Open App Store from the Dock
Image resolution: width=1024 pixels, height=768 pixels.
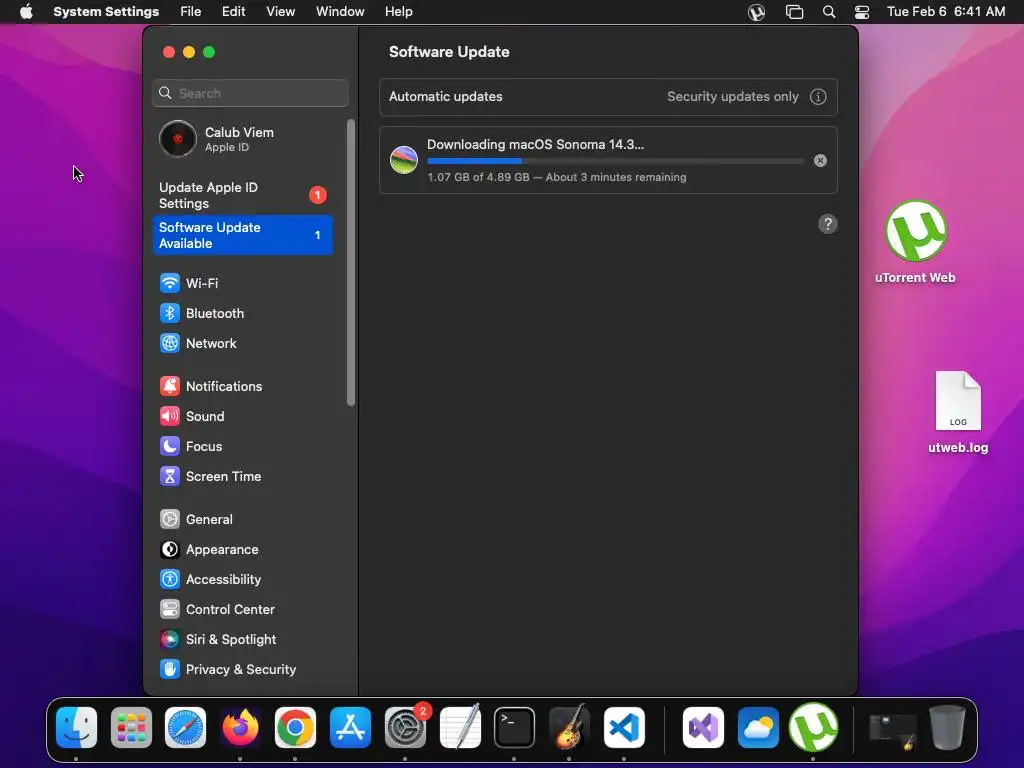[x=350, y=728]
